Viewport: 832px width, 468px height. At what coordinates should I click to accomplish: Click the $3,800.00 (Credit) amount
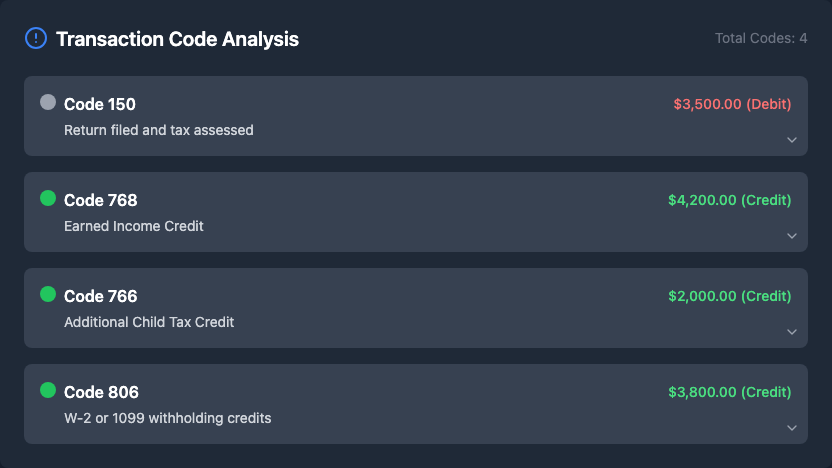click(729, 392)
